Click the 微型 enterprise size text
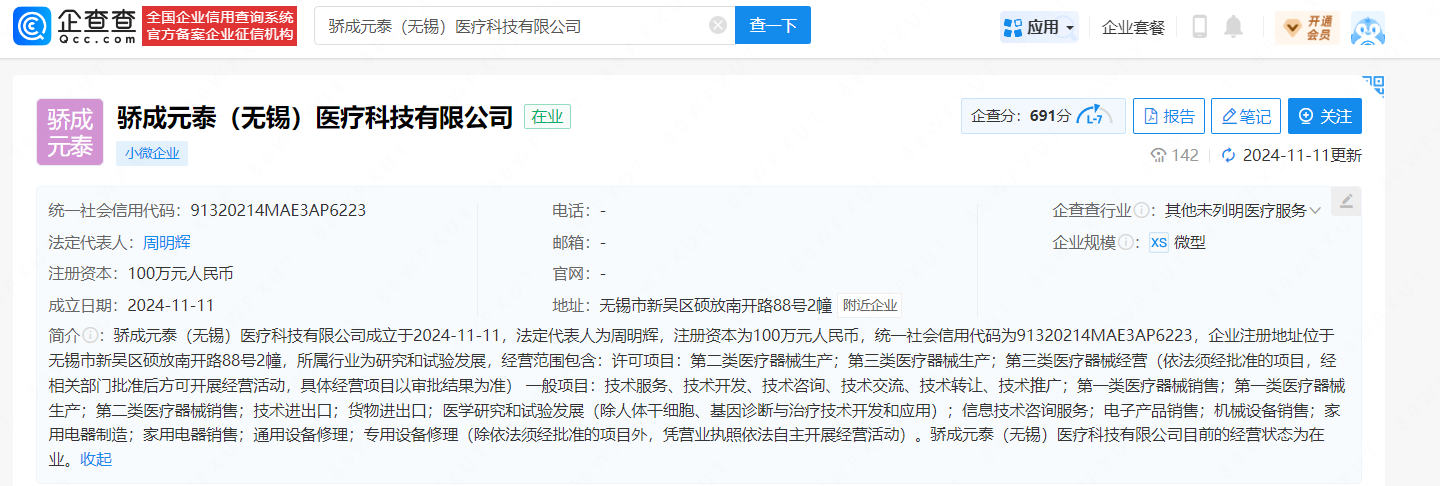Image resolution: width=1440 pixels, height=486 pixels. pos(1190,242)
